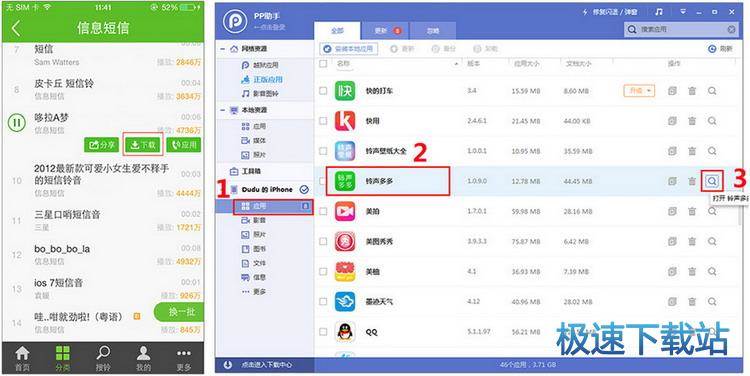
Task: Click the magnifier icon in the 快的打车 row
Action: [x=712, y=91]
